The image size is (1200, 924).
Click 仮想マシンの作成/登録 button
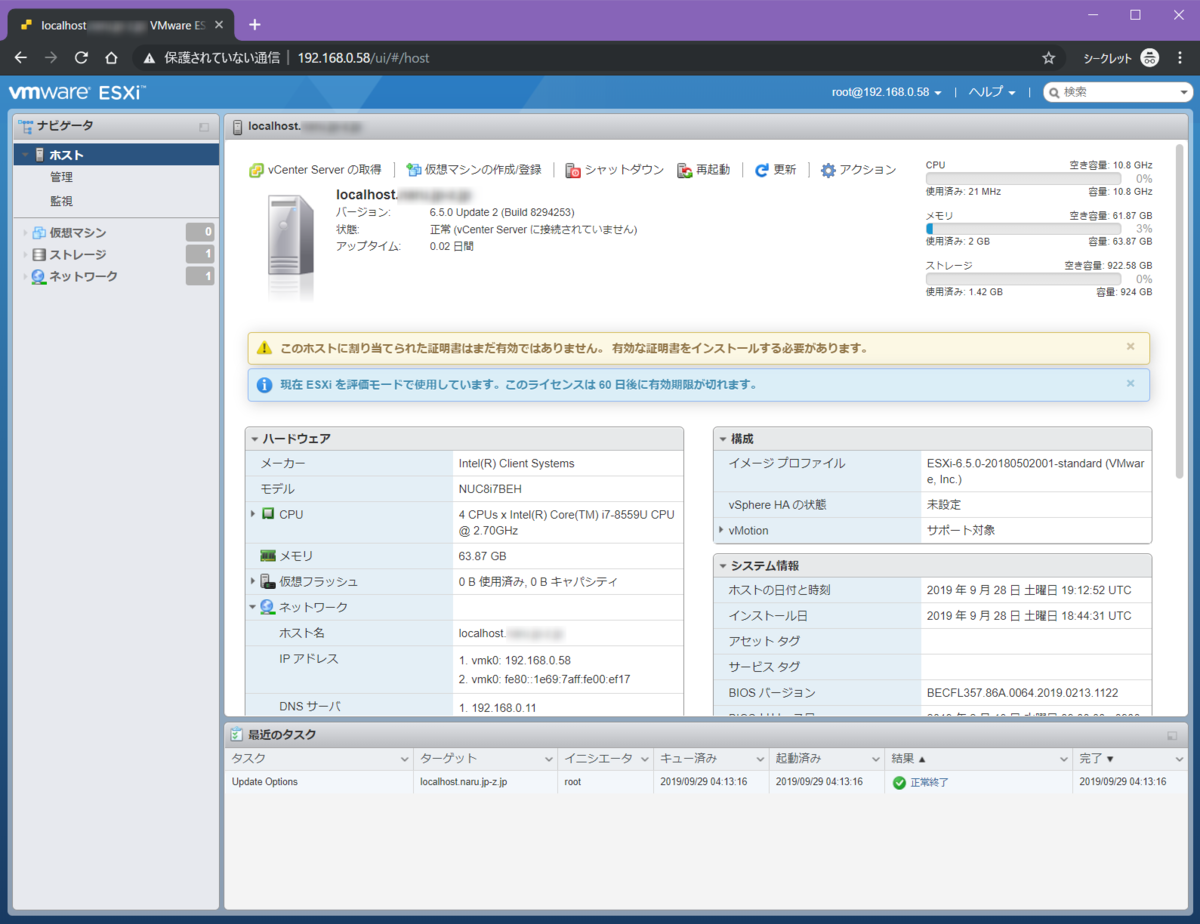point(474,170)
